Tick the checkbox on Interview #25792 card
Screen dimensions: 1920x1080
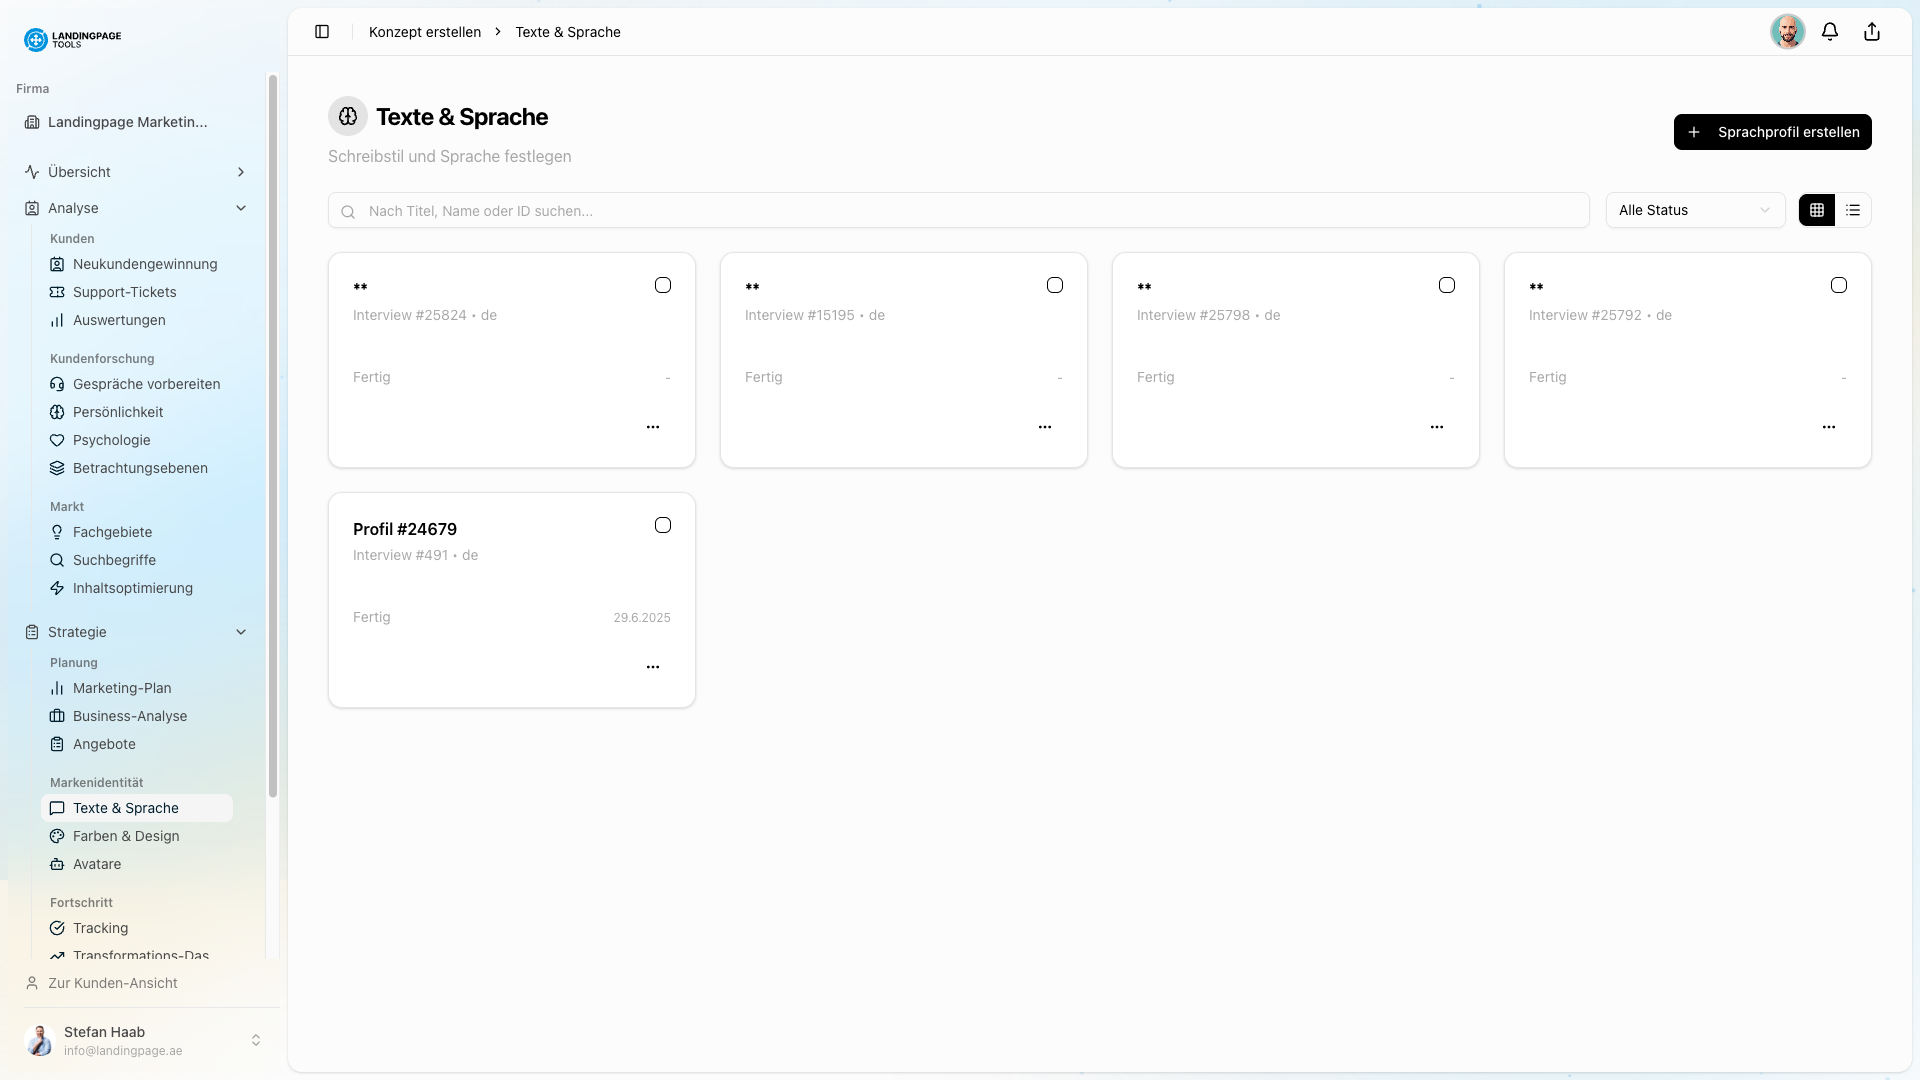click(1838, 285)
